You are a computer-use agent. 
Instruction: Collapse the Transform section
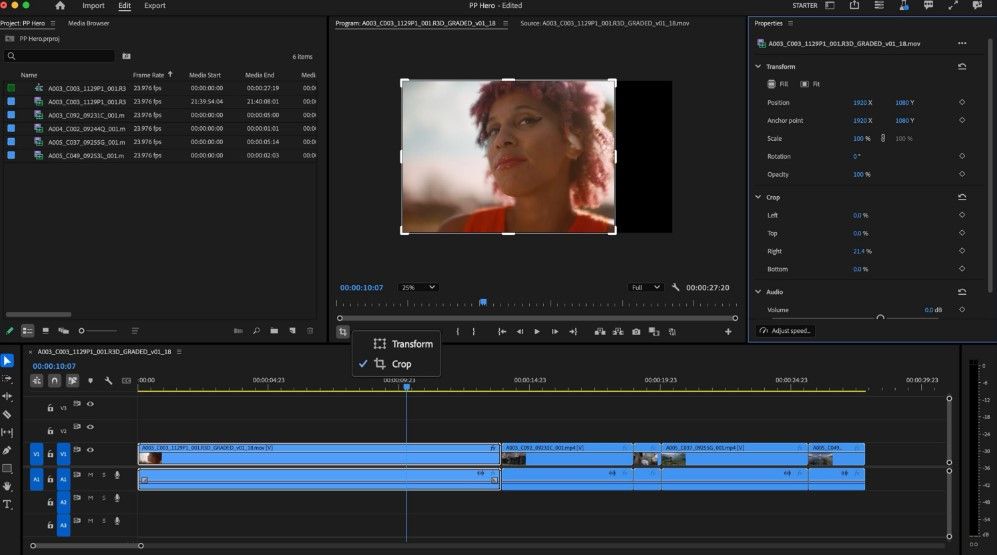(x=758, y=66)
